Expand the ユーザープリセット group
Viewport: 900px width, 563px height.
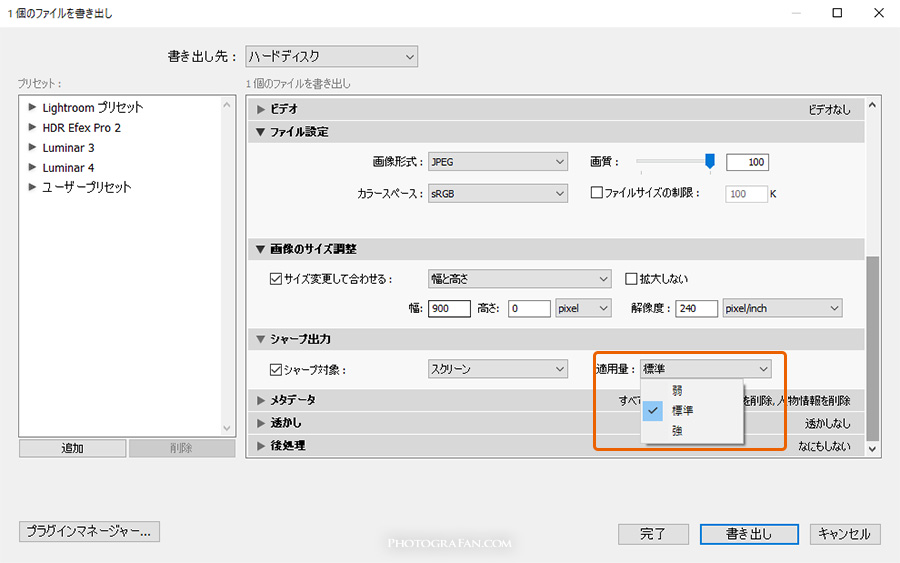point(32,187)
